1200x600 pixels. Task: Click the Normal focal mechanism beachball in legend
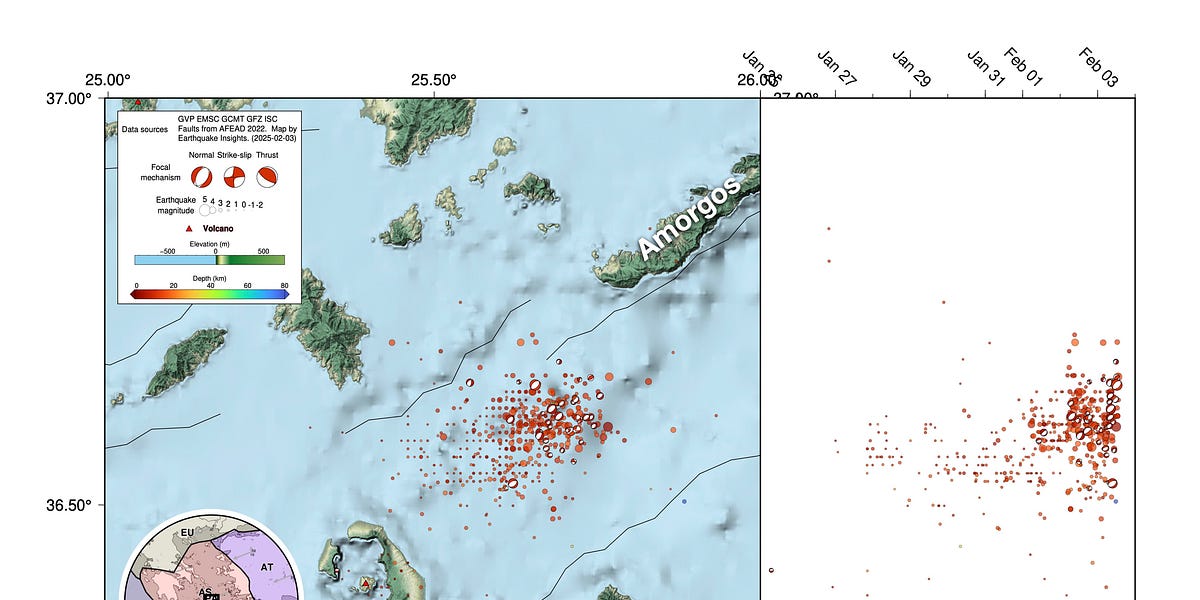pos(202,177)
